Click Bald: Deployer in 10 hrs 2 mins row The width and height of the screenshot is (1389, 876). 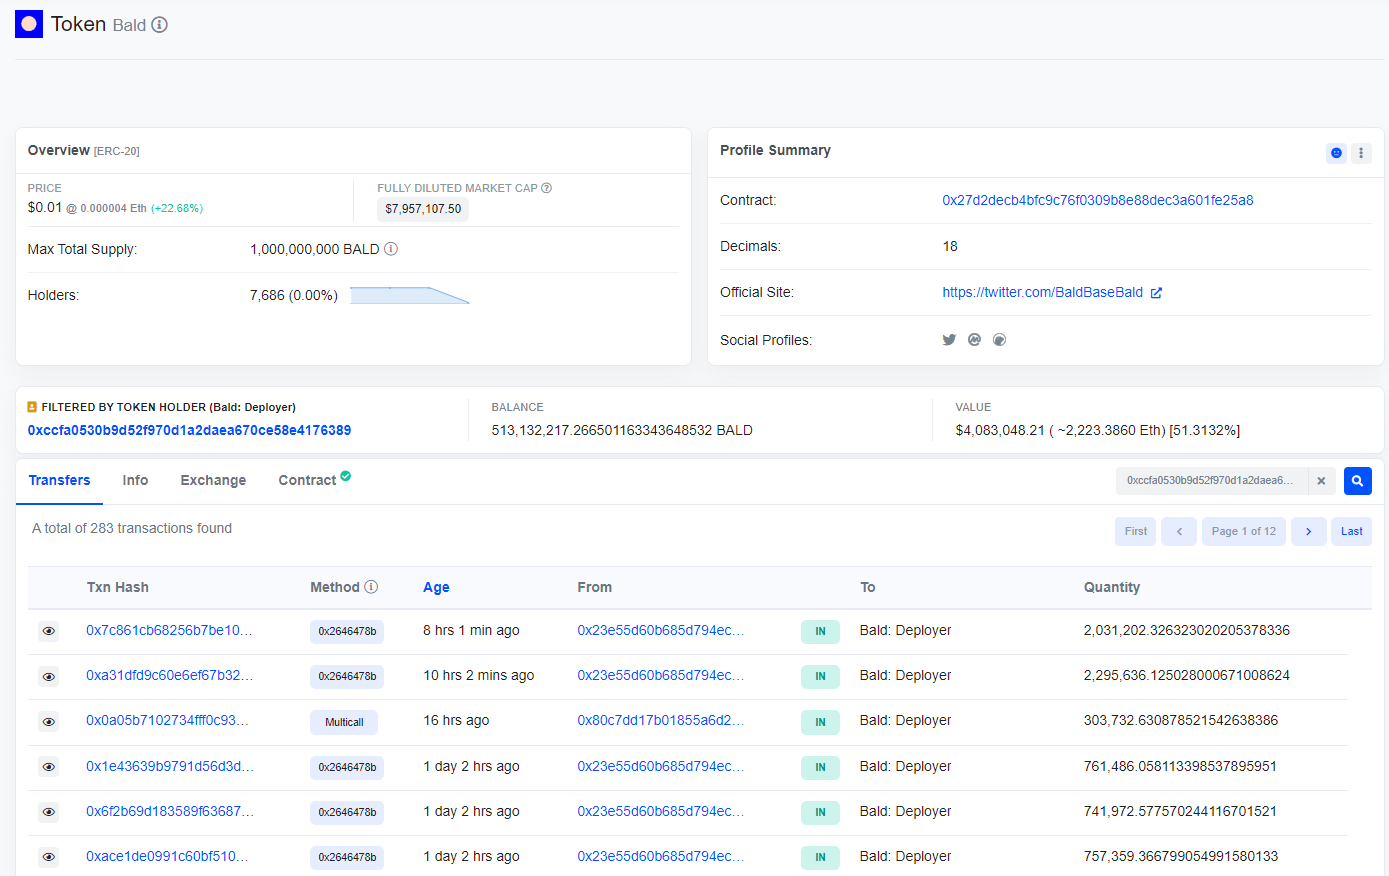[x=905, y=675]
